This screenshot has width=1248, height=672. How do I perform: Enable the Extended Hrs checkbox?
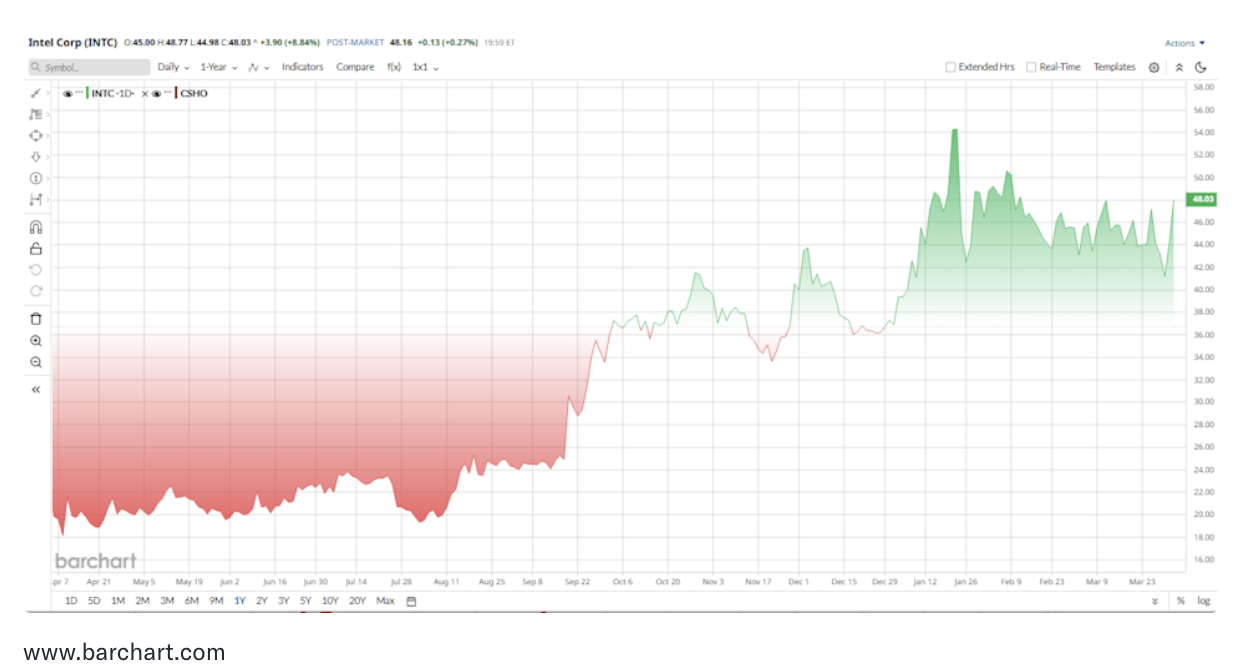tap(950, 67)
